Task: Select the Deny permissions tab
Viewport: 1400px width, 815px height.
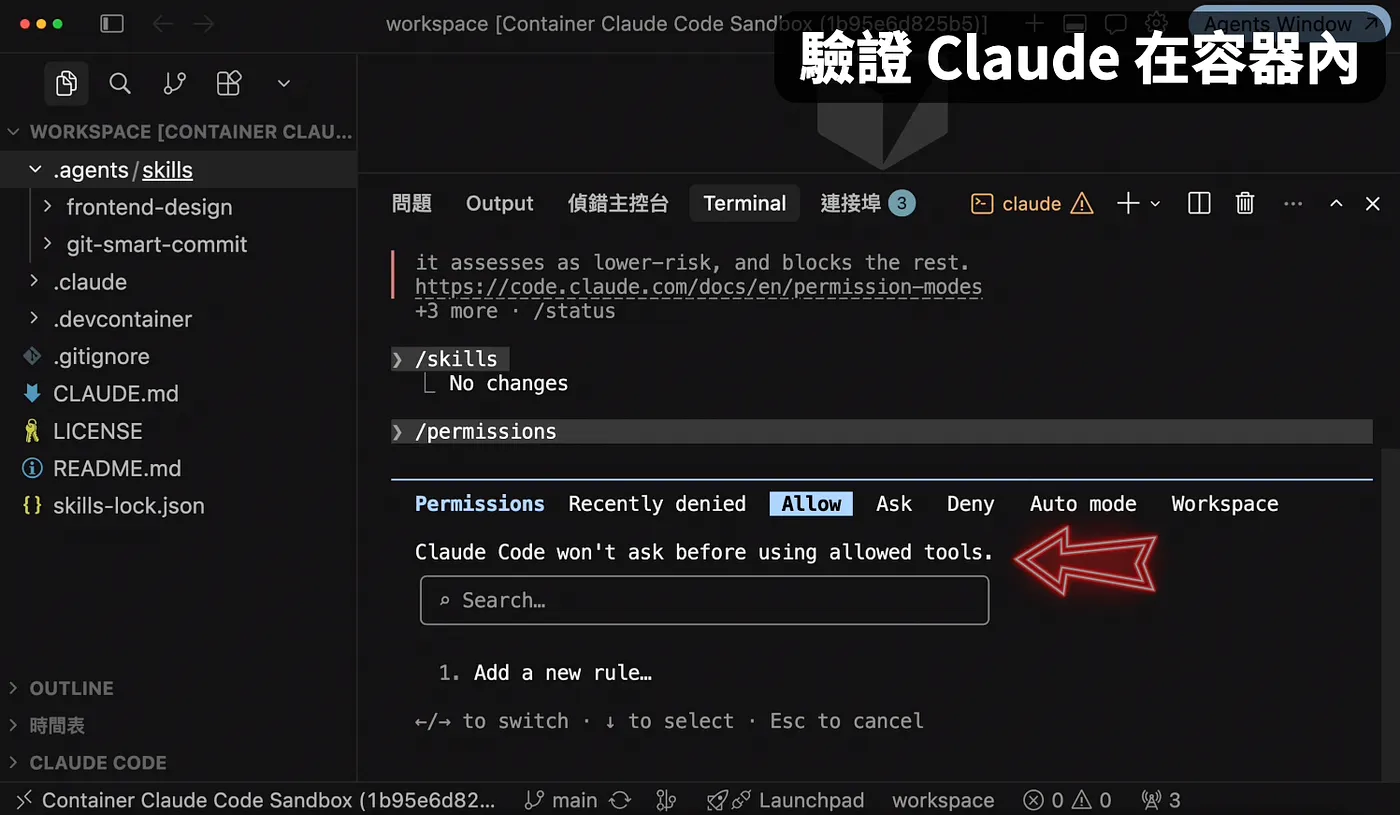Action: click(971, 504)
